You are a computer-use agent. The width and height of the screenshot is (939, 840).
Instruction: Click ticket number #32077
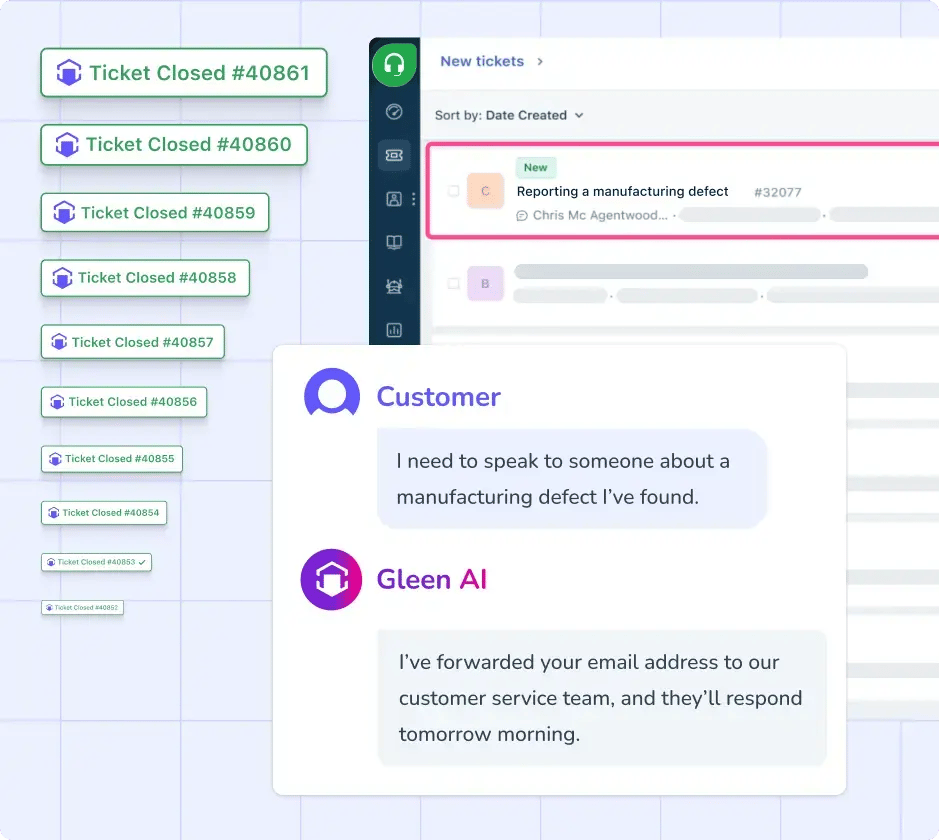[777, 192]
